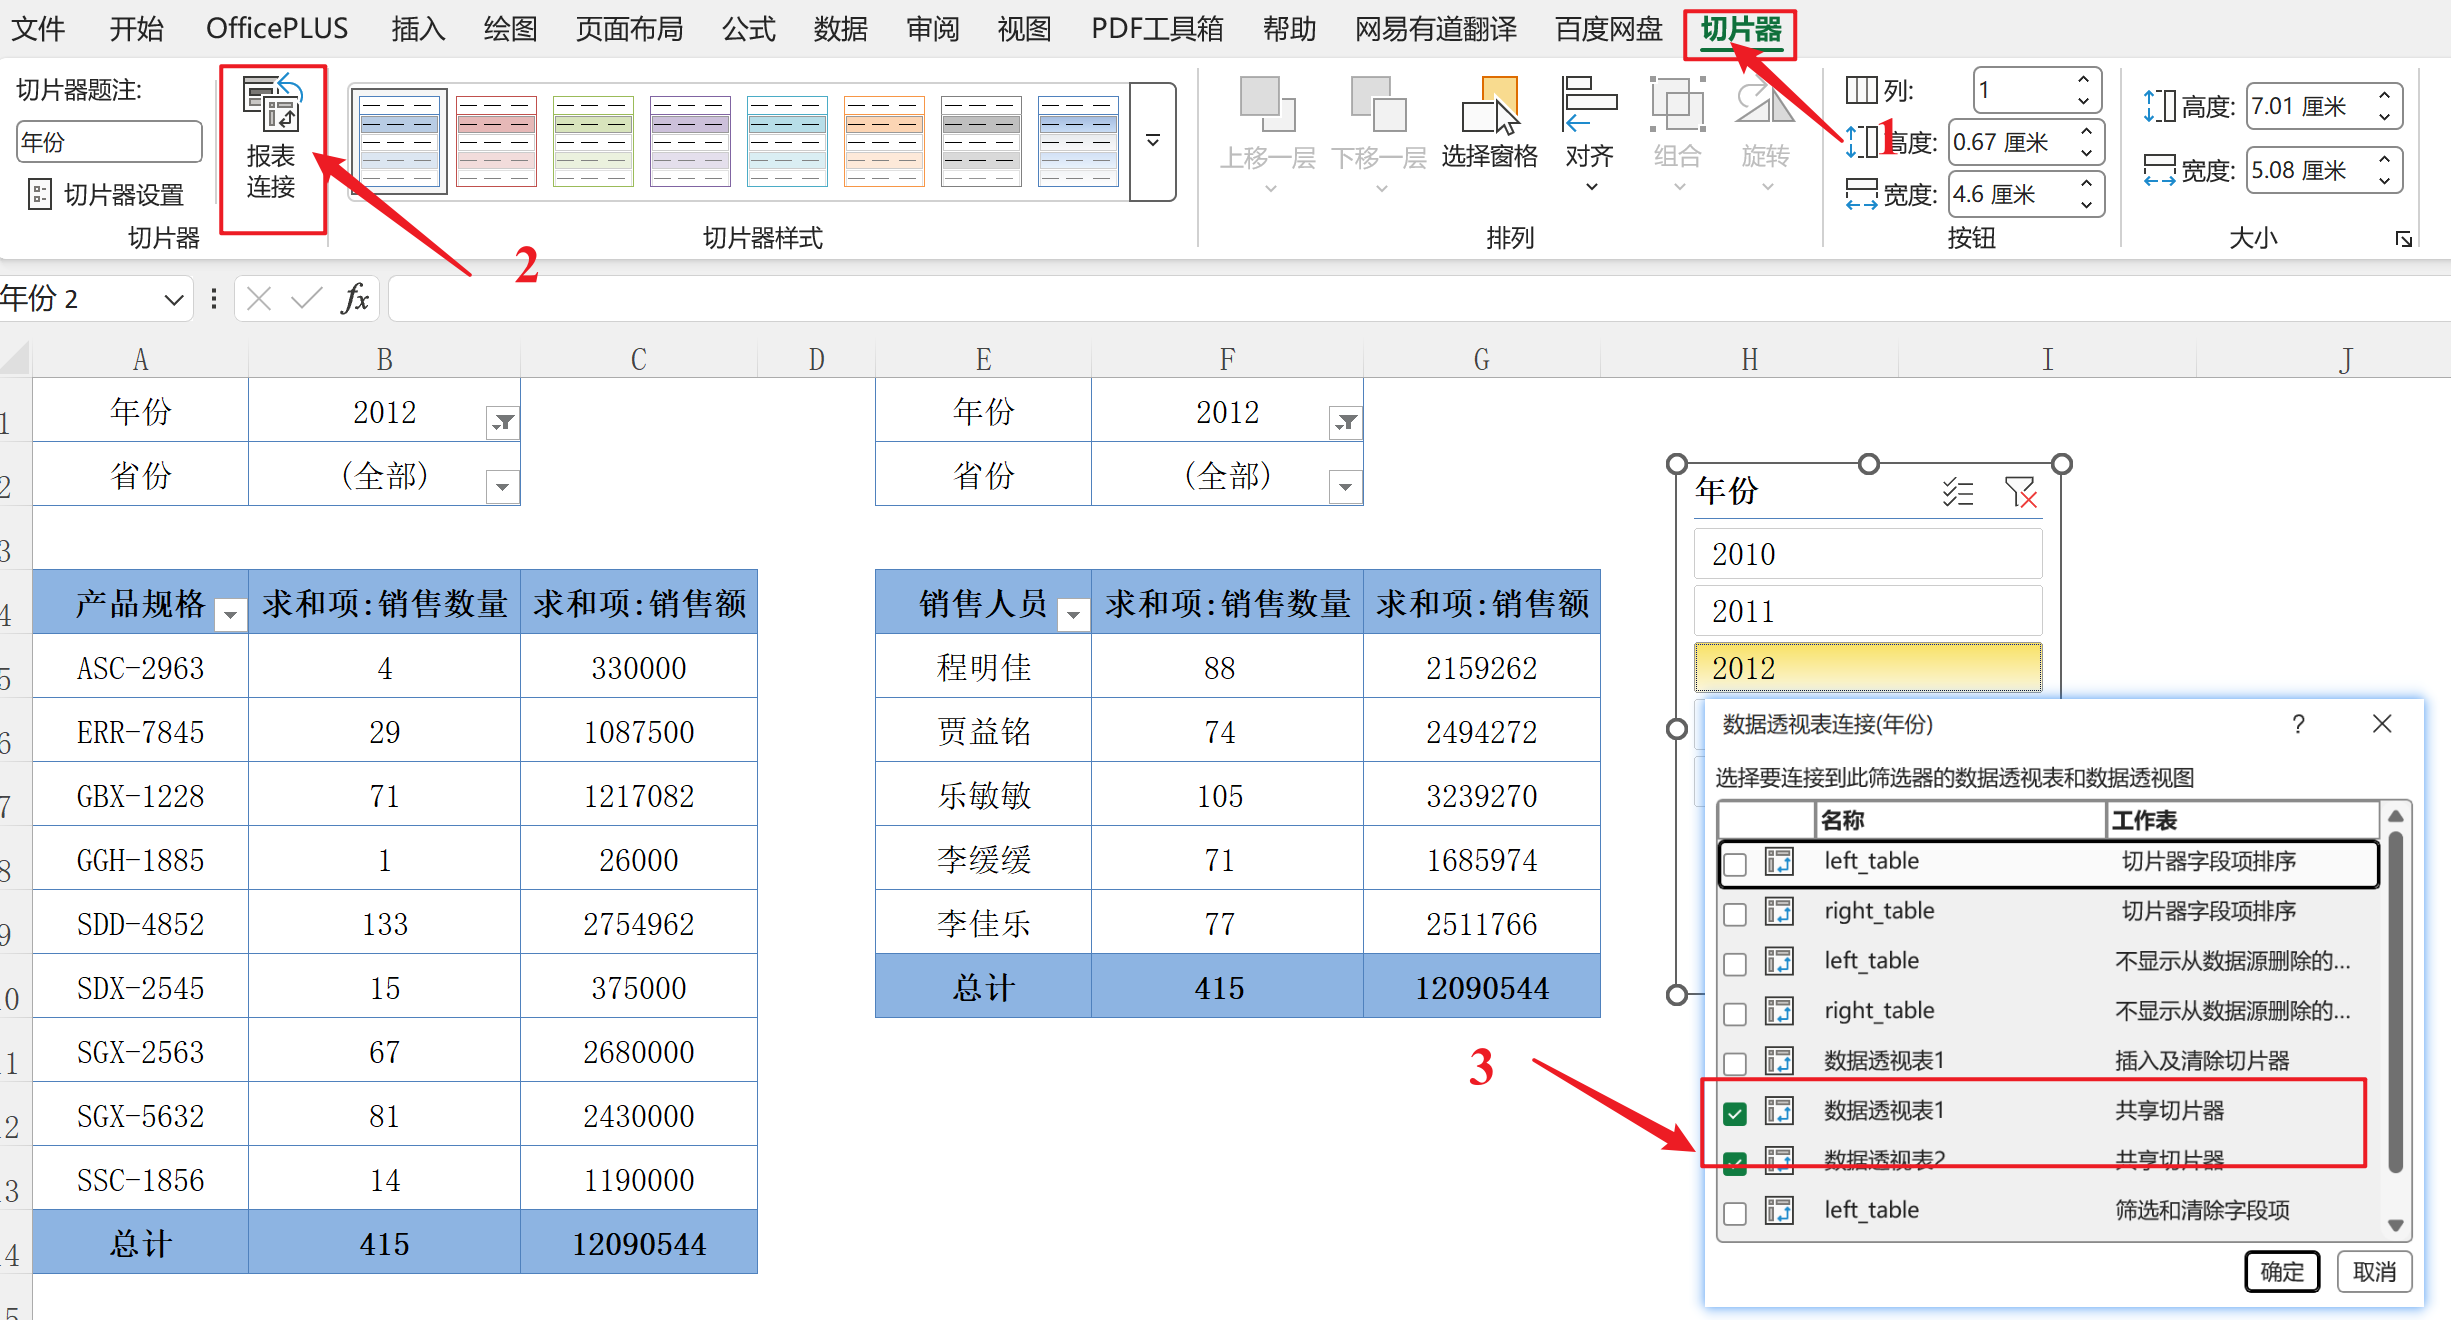Expand the slicer styles gallery
Viewport: 2451px width, 1320px height.
coord(1153,141)
